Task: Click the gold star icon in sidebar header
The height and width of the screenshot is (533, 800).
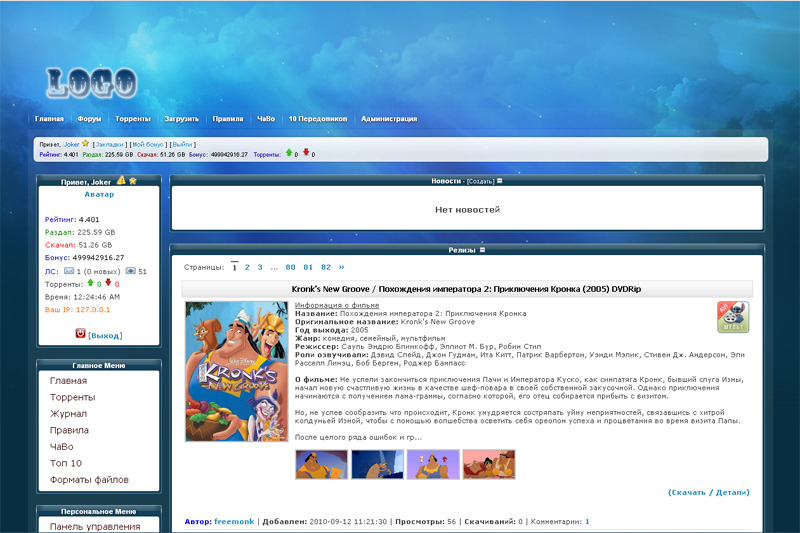Action: click(x=133, y=181)
